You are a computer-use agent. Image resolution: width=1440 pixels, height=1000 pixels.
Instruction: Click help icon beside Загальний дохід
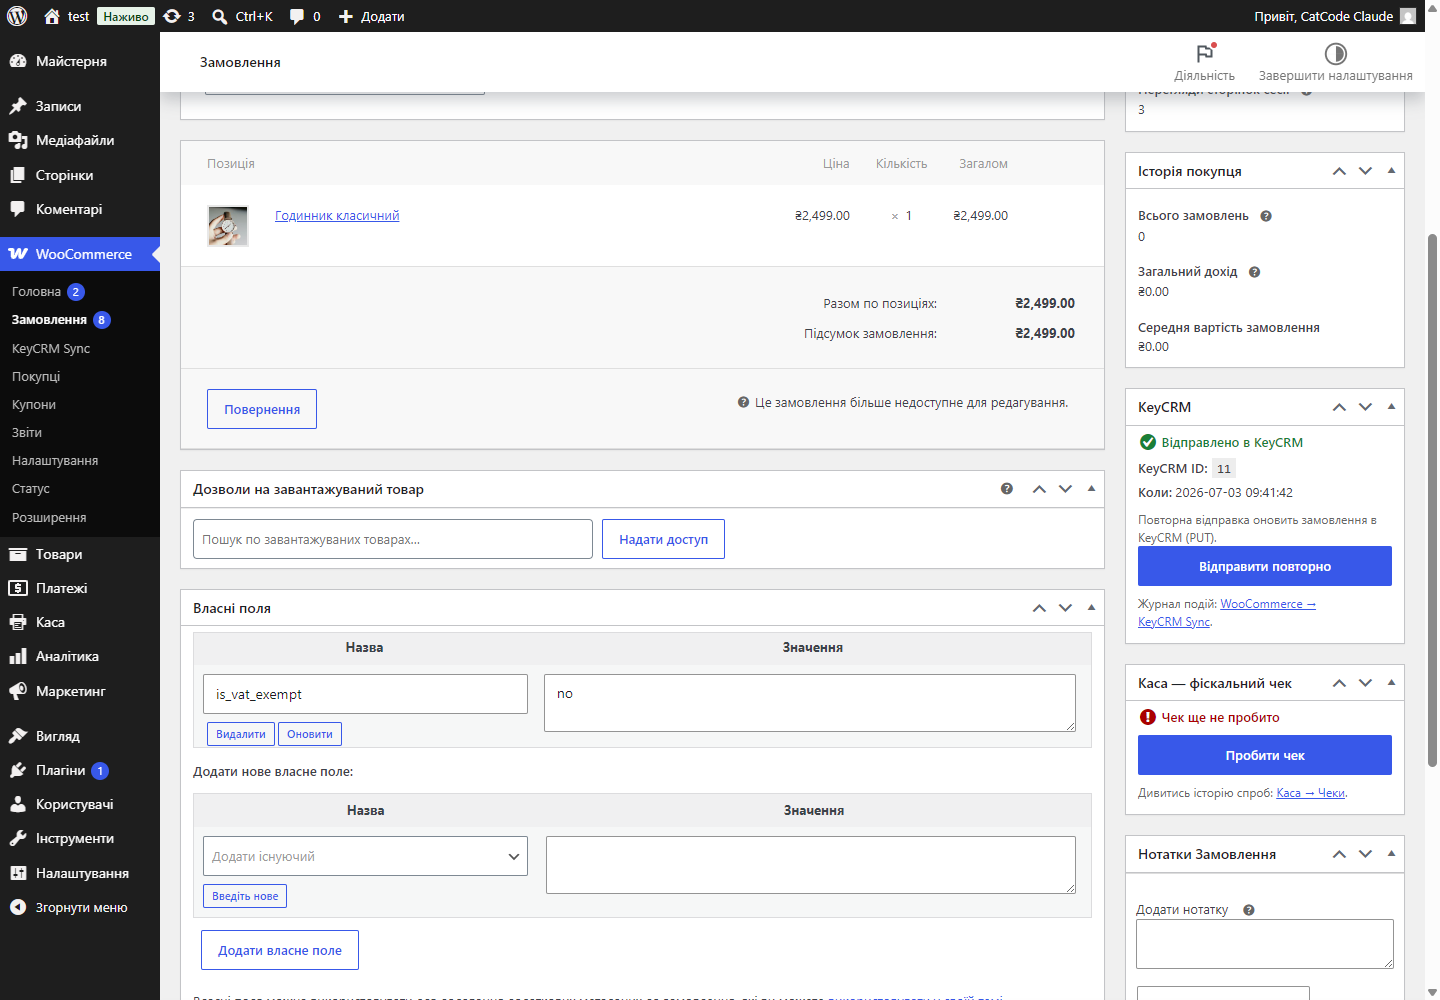pyautogui.click(x=1255, y=272)
